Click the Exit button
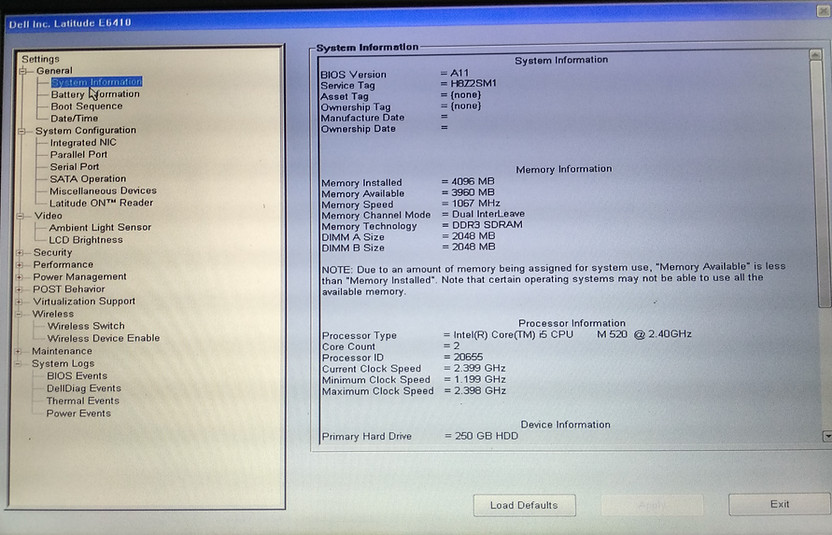 [779, 504]
